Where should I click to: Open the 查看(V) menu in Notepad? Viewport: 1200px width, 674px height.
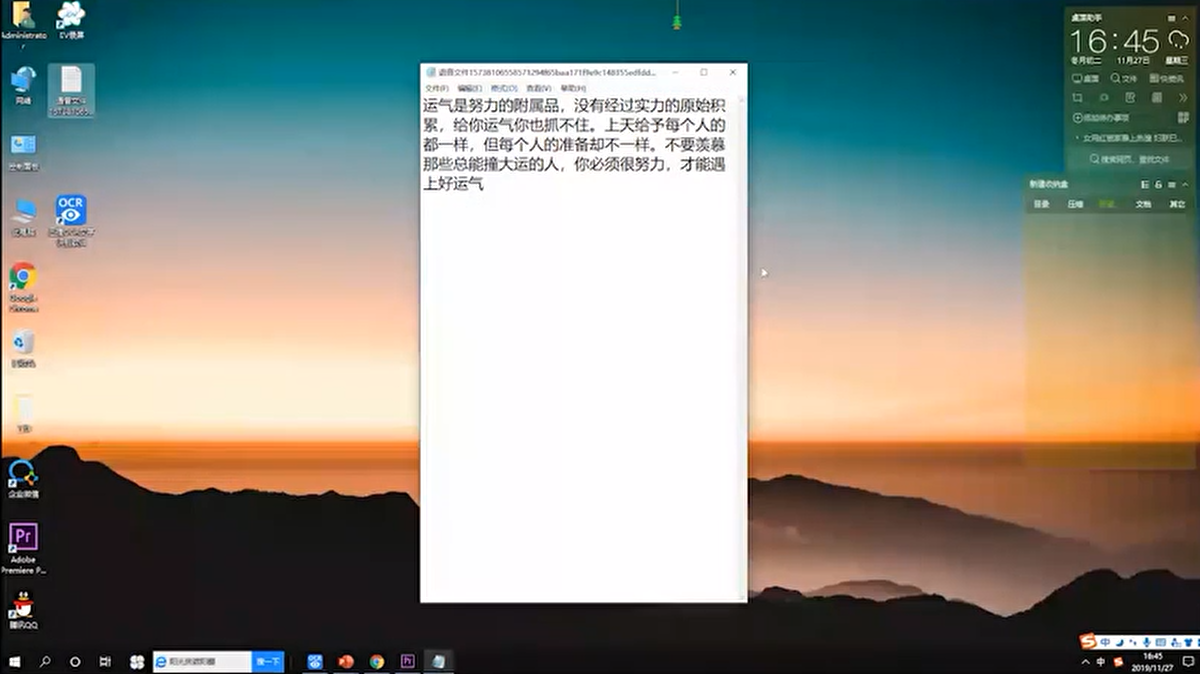[539, 89]
